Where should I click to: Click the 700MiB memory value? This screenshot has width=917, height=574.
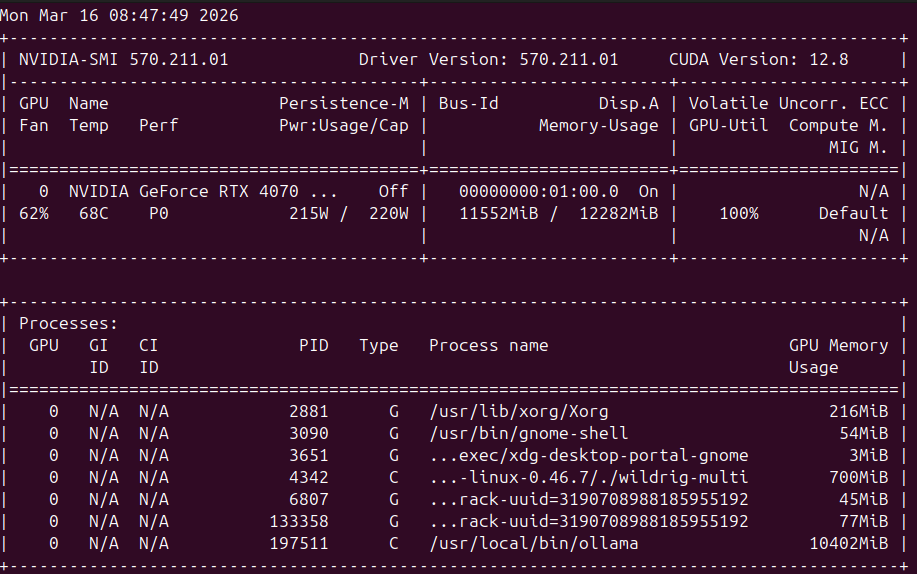point(859,477)
